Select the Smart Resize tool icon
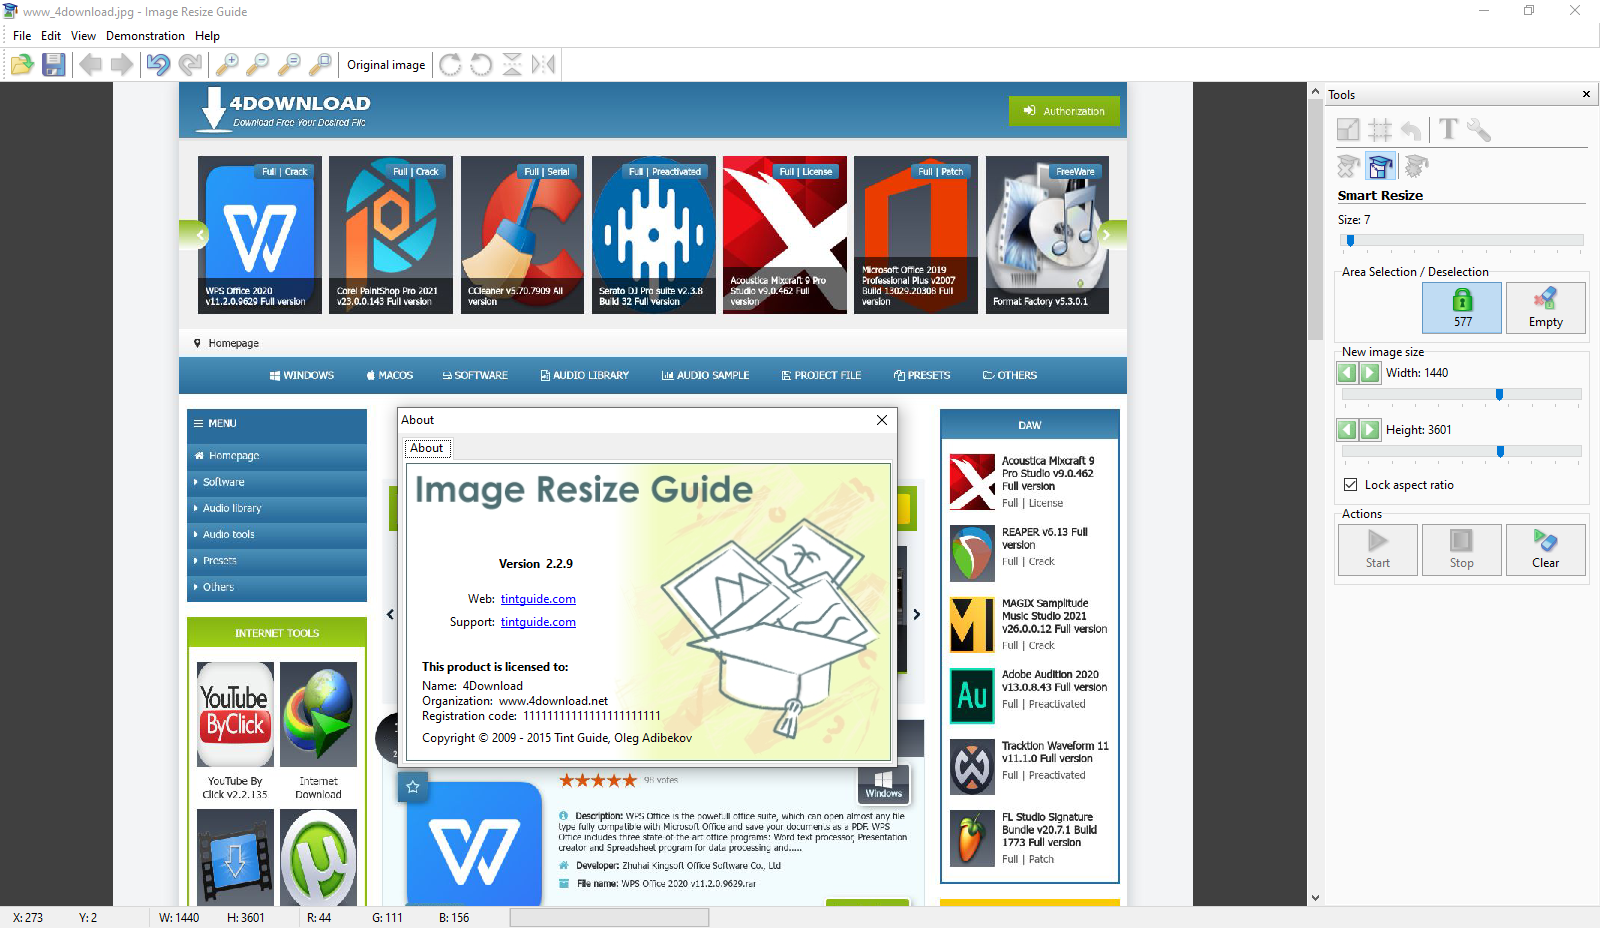Image resolution: width=1600 pixels, height=928 pixels. click(1381, 166)
